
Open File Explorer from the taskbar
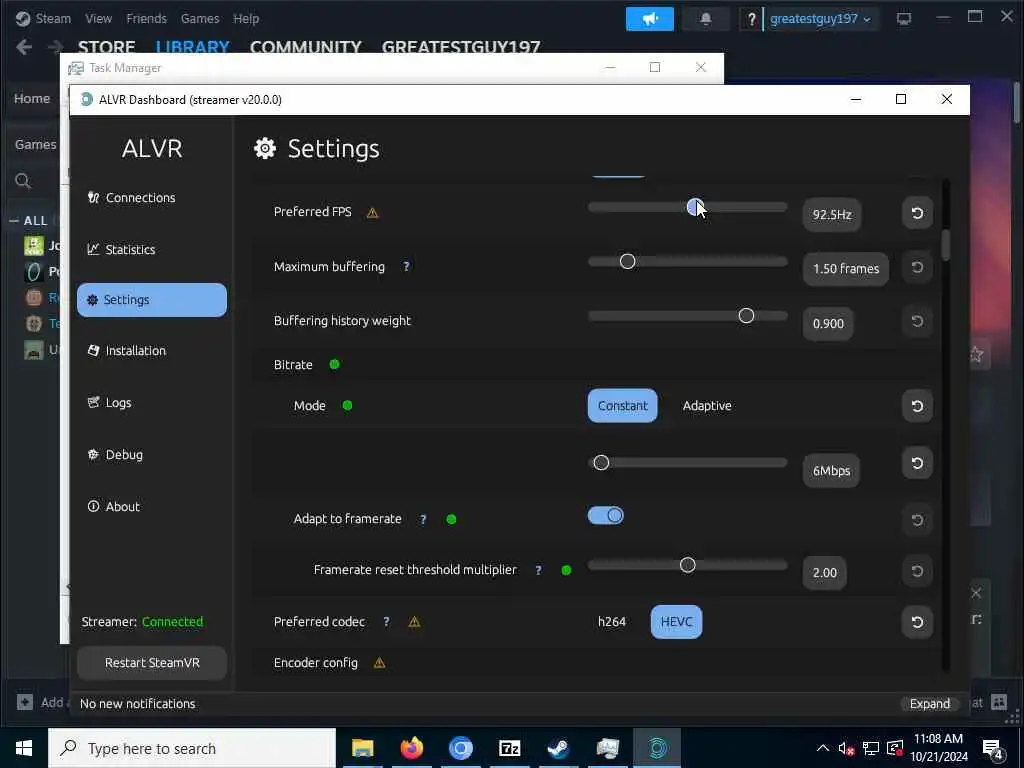(362, 748)
